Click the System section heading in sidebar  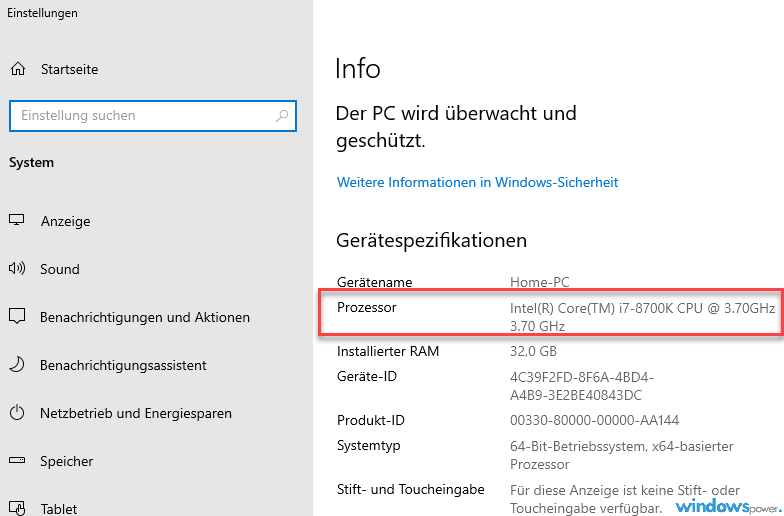point(31,162)
